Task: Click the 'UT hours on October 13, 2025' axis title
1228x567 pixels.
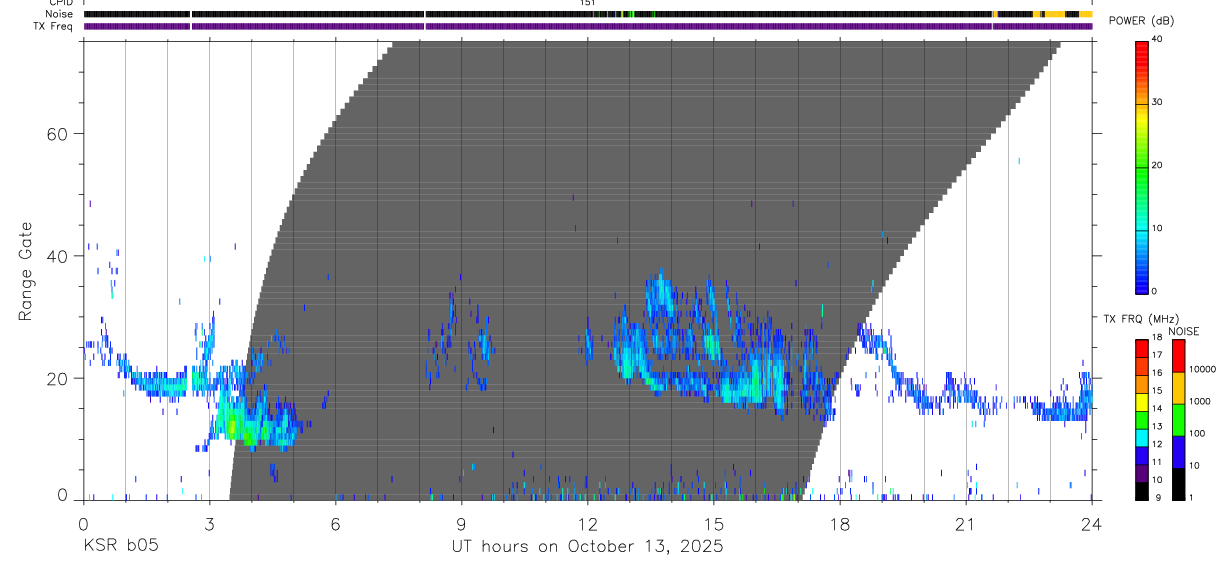Action: (587, 546)
